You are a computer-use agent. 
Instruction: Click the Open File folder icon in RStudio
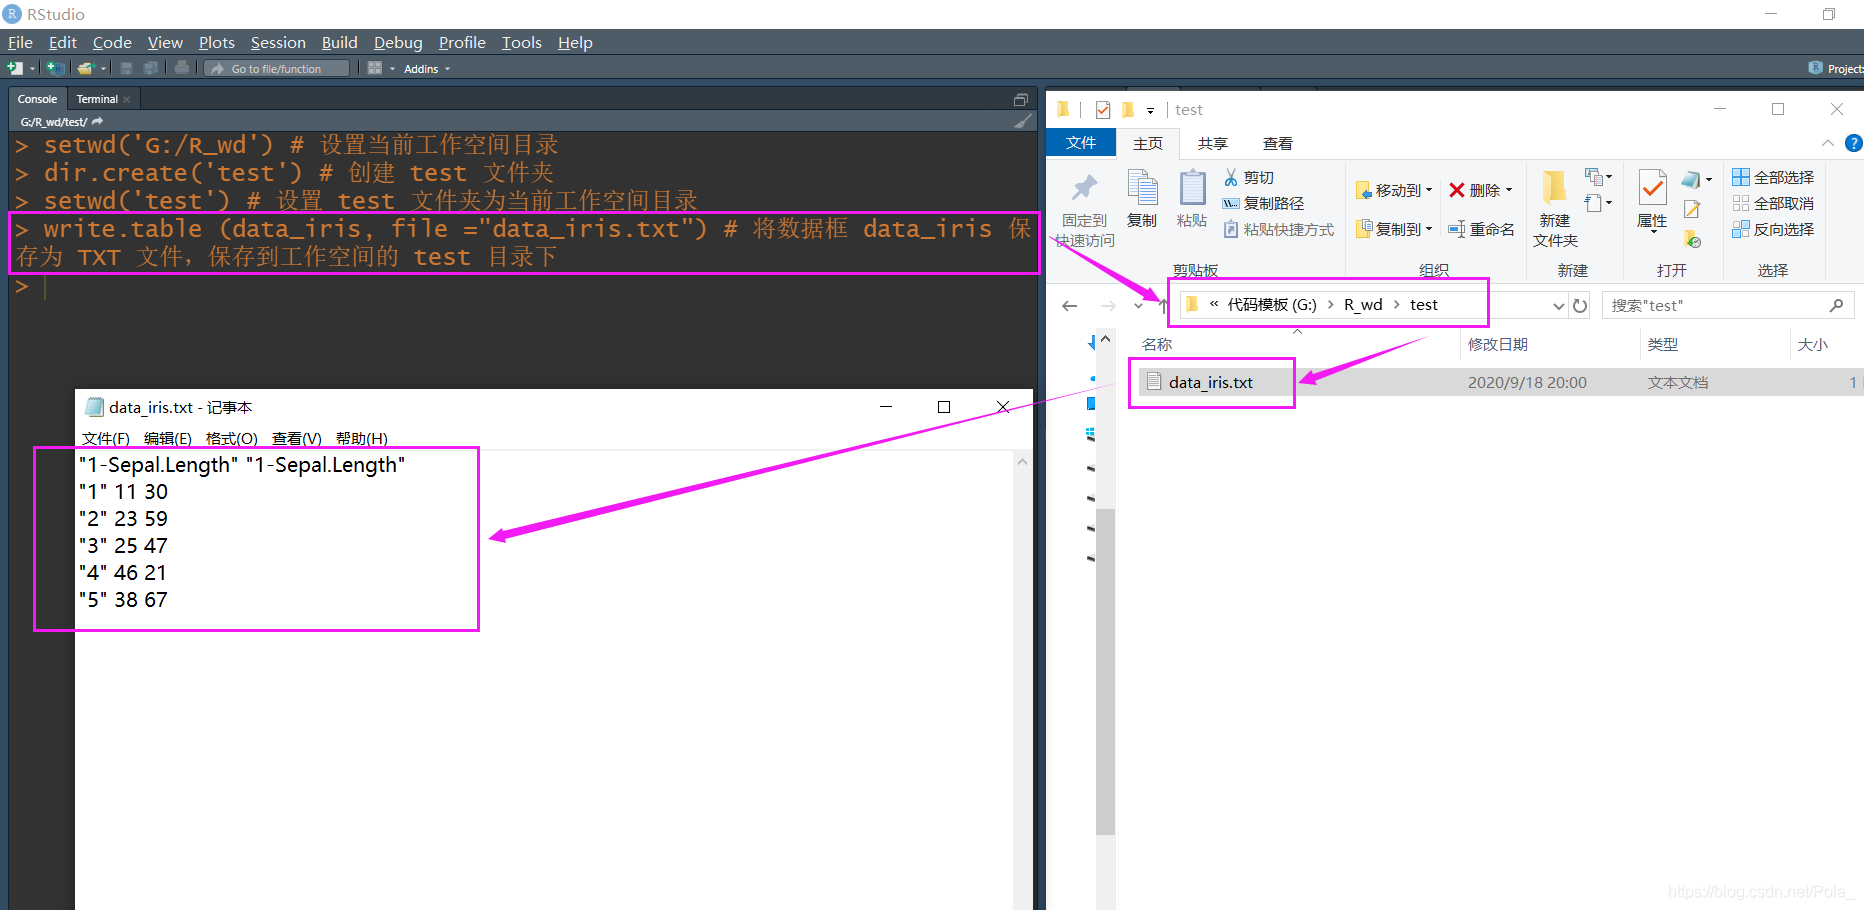click(86, 68)
